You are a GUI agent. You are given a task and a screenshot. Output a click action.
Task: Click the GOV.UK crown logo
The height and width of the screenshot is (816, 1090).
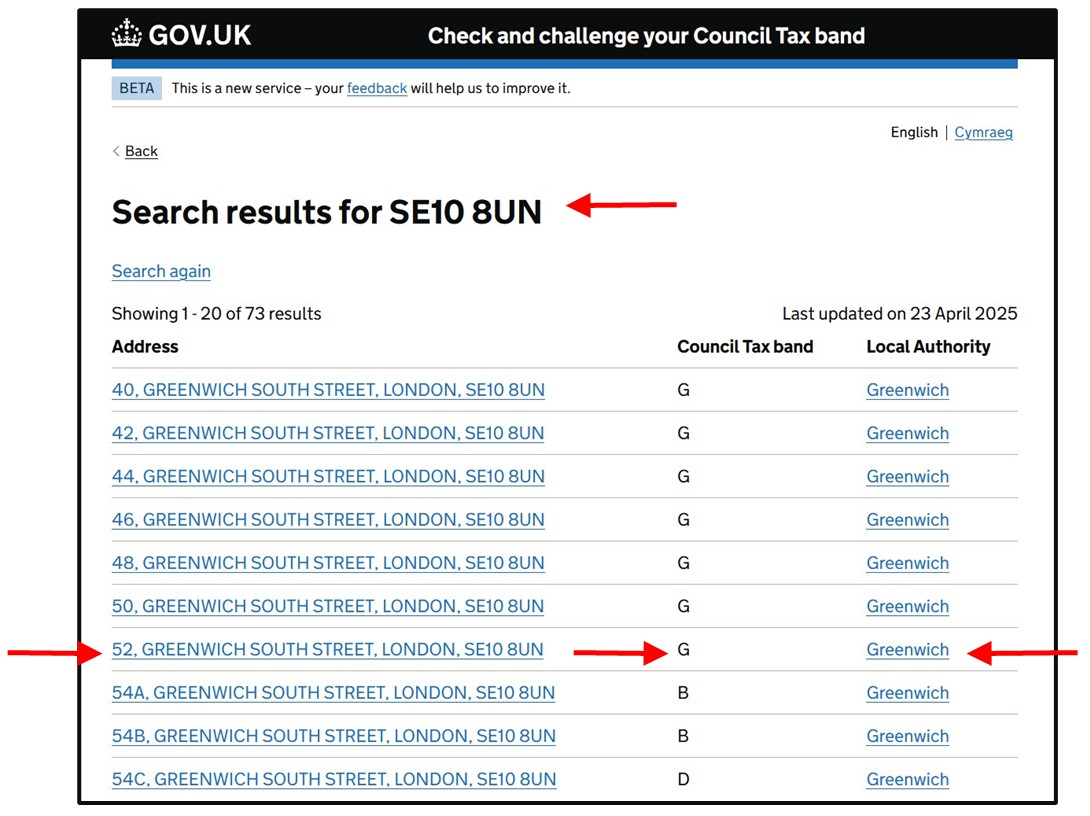(x=128, y=35)
